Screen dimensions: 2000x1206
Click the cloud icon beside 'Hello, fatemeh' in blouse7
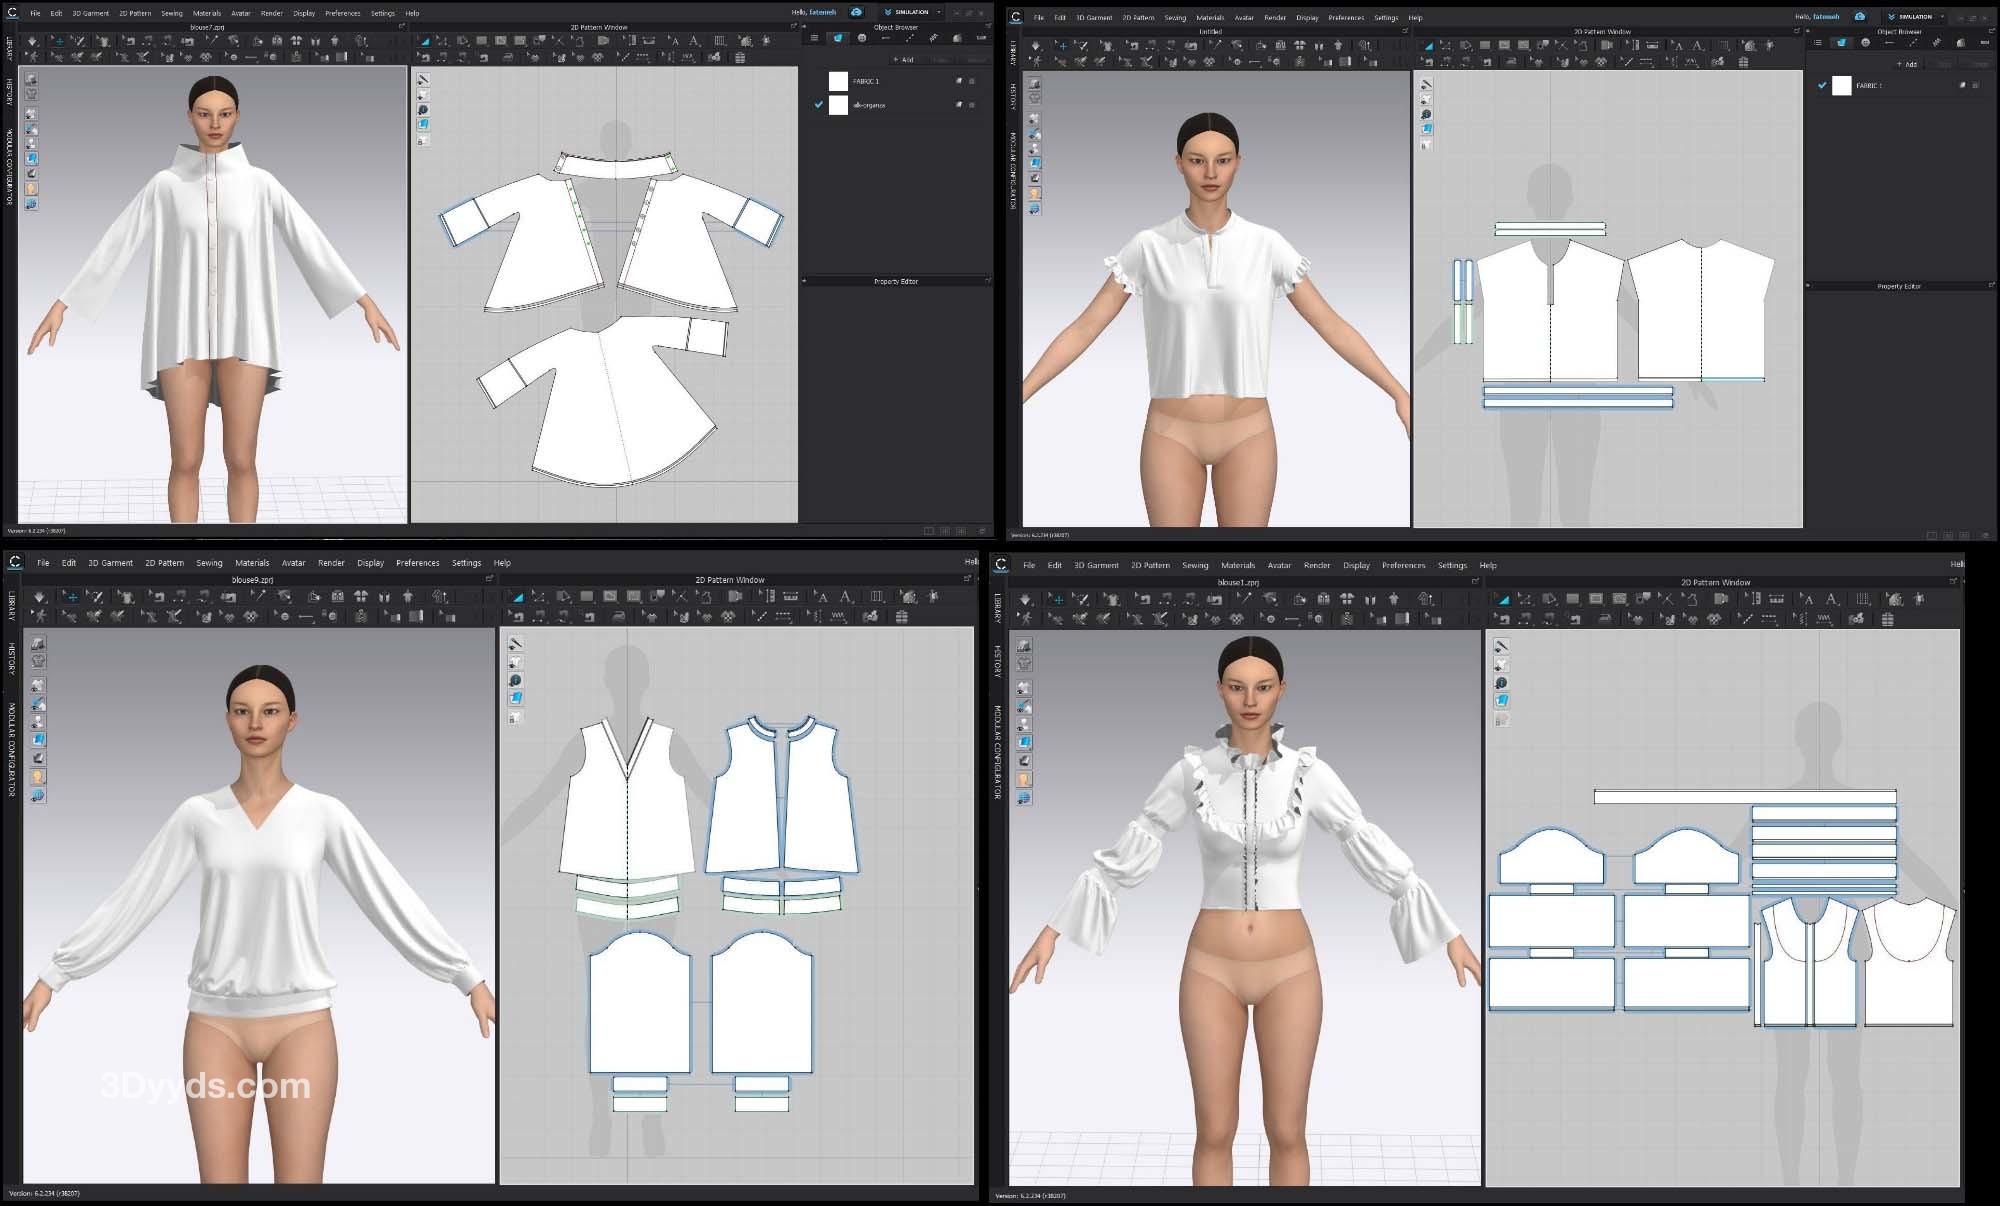[856, 13]
